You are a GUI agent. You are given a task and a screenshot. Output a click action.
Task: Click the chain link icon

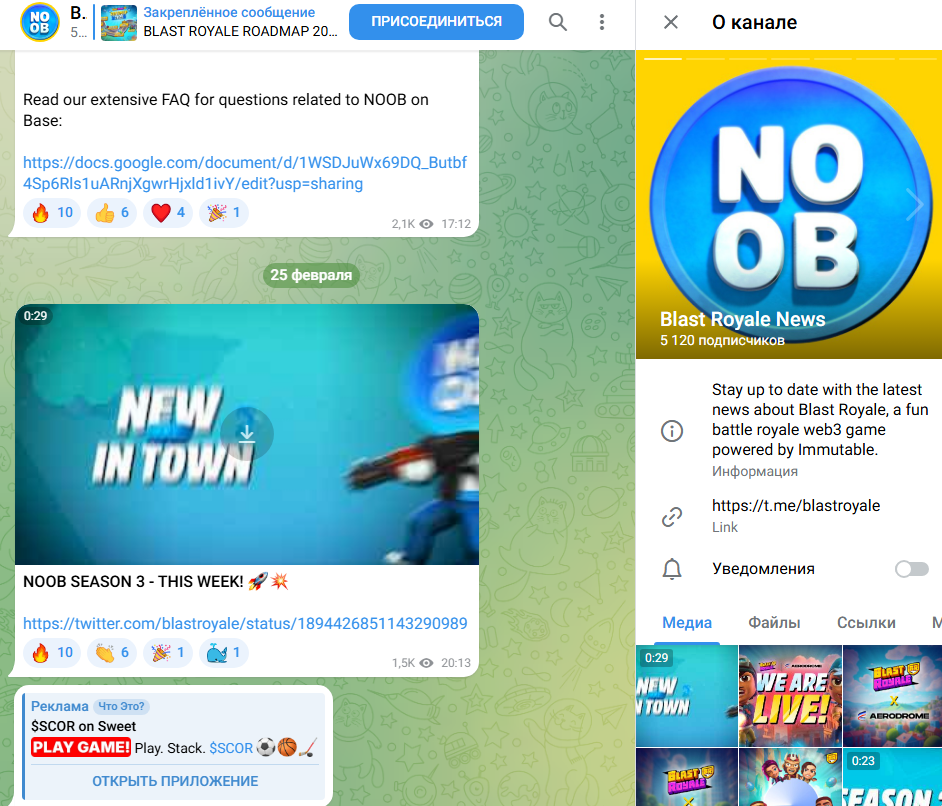[672, 517]
